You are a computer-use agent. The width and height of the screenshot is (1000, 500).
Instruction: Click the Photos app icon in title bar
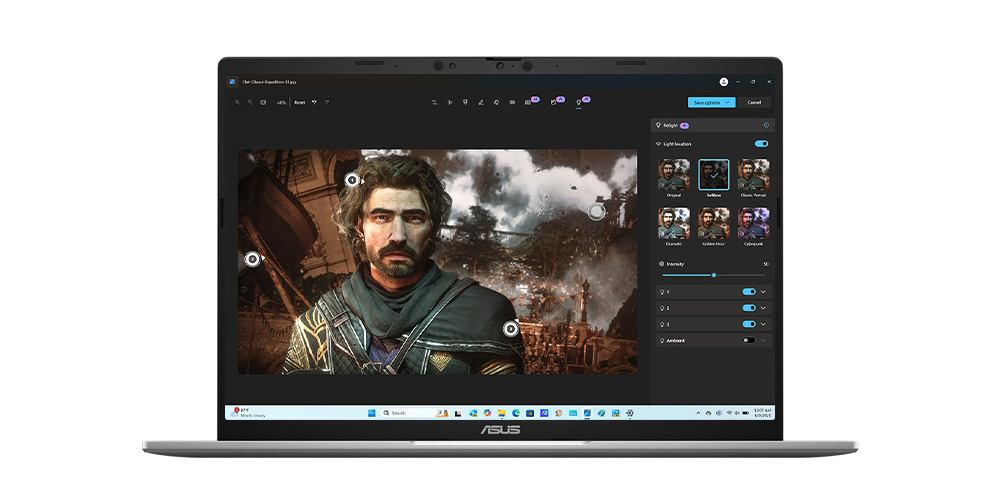(233, 82)
